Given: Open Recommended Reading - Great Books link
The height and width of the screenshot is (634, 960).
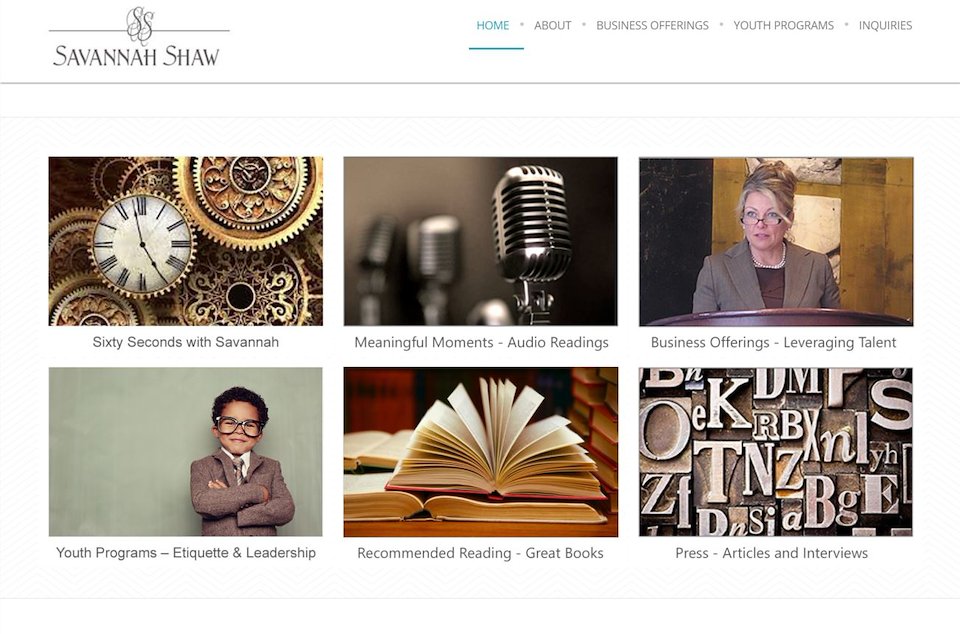Looking at the screenshot, I should click(481, 553).
